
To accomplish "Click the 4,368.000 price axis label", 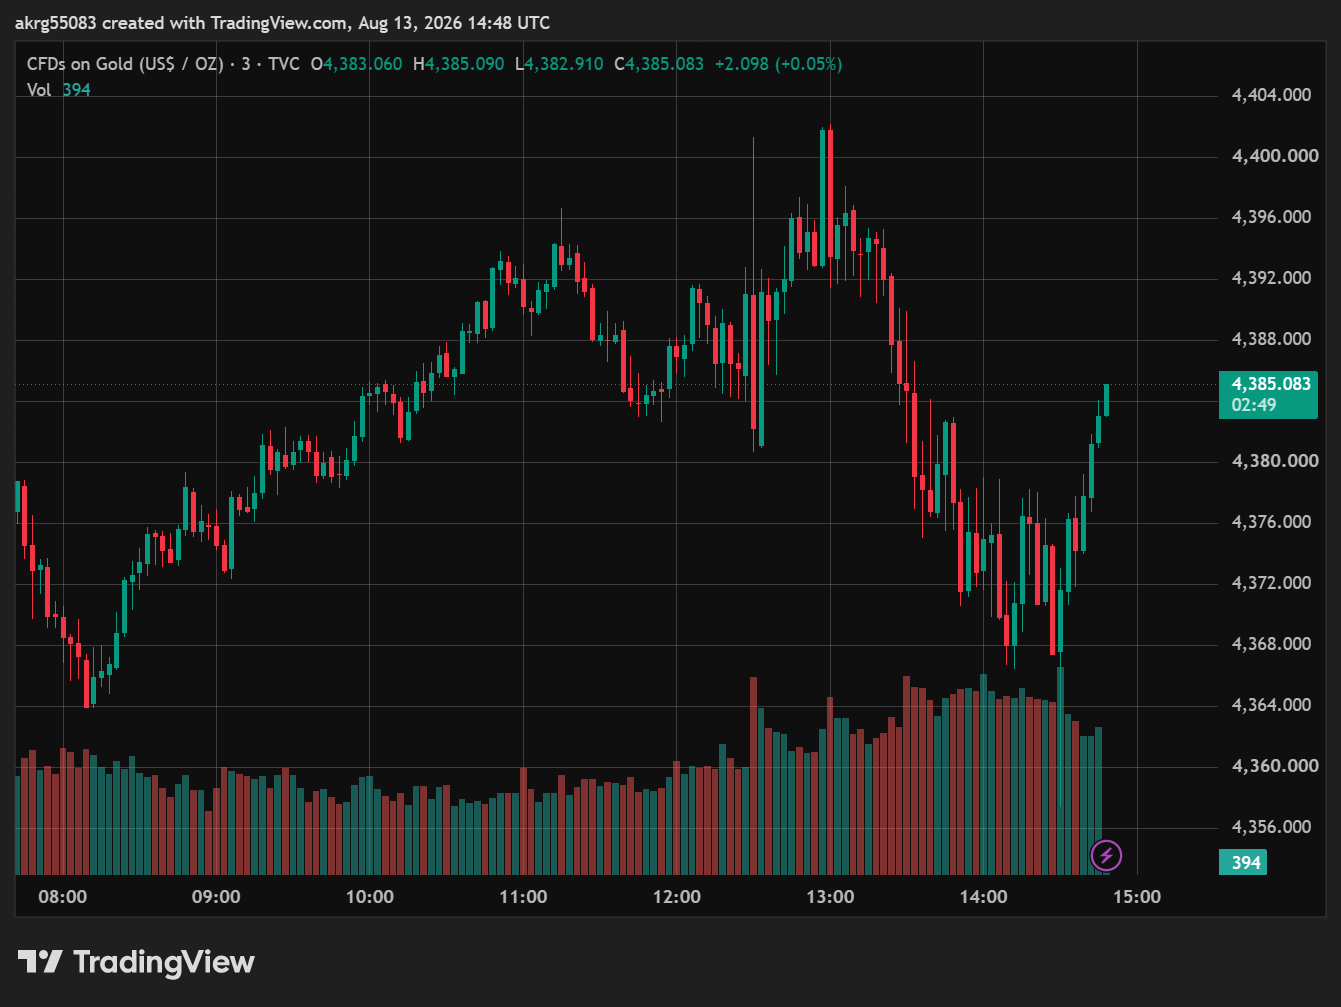I will 1271,644.
